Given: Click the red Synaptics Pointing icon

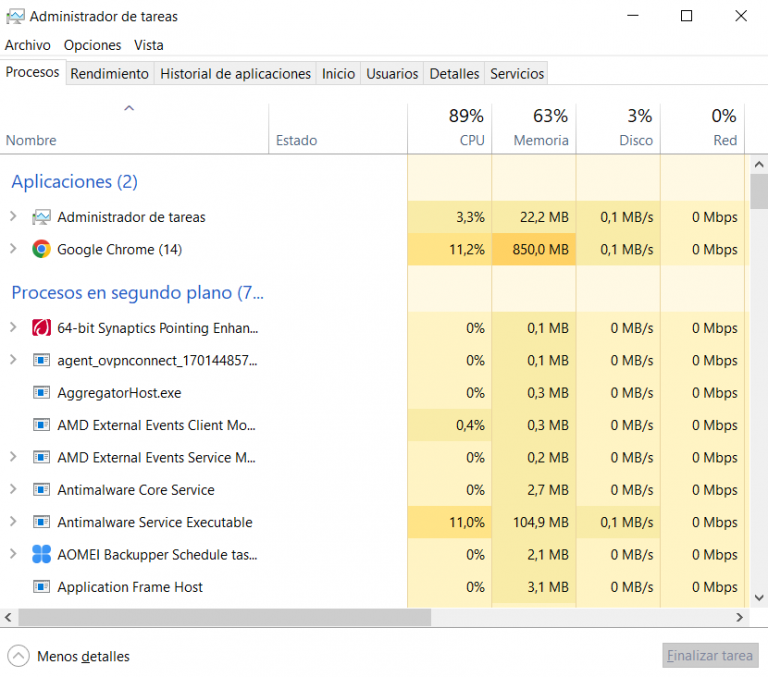Looking at the screenshot, I should tap(41, 328).
